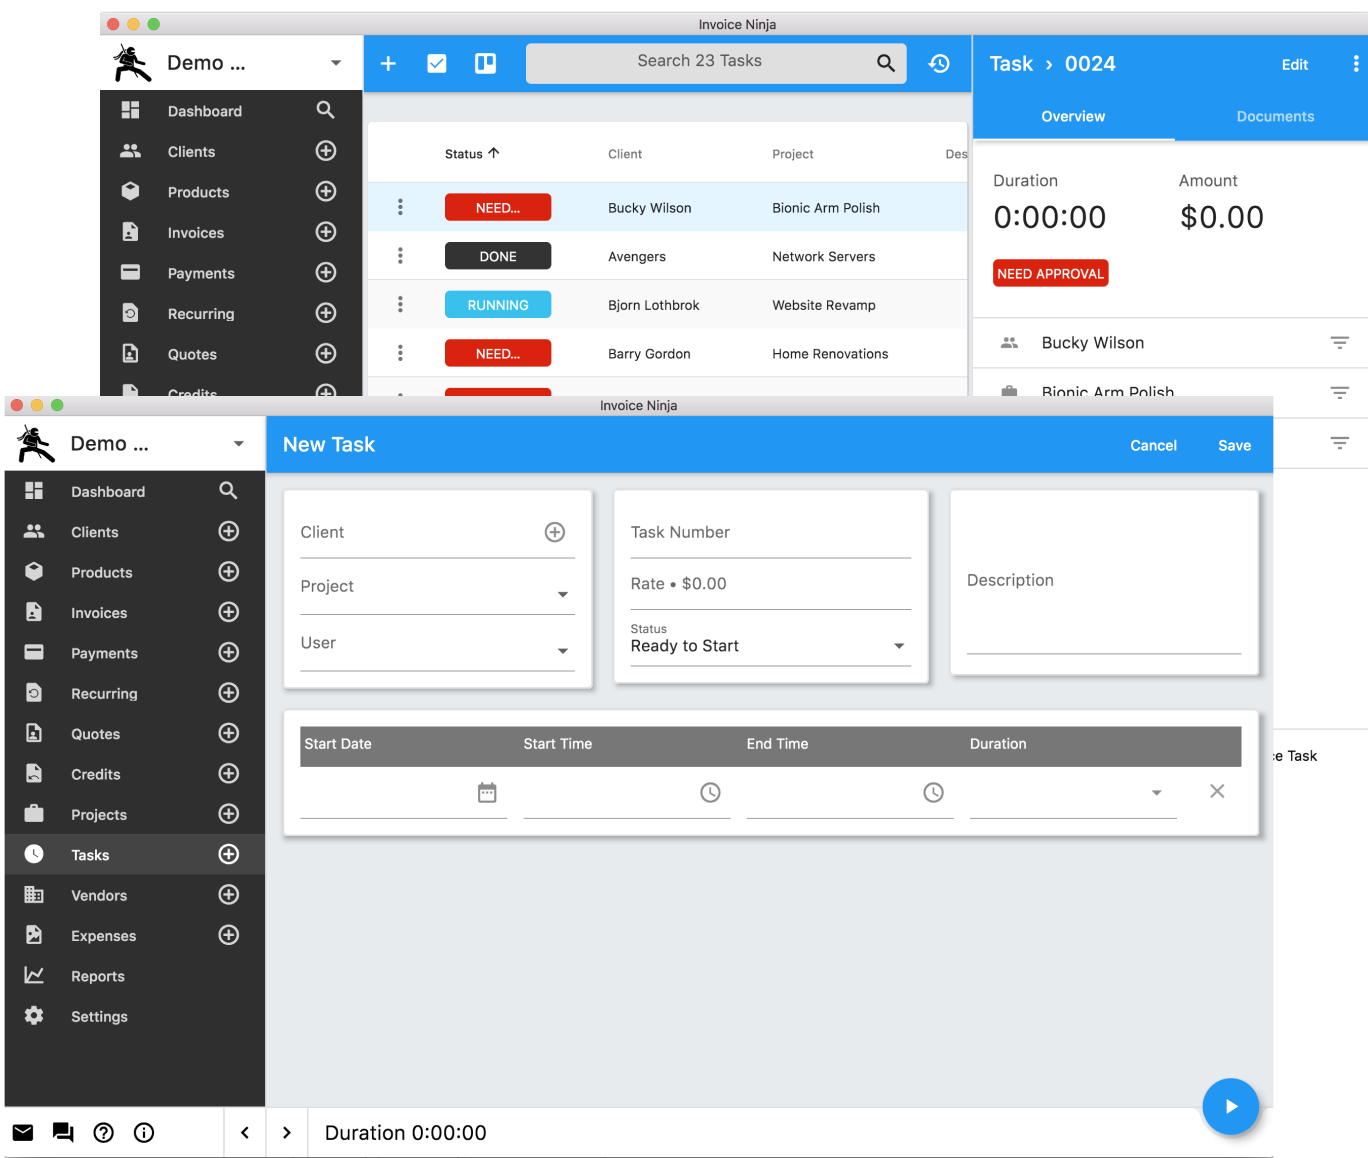This screenshot has height=1158, width=1368.
Task: Save the New Task
Action: pyautogui.click(x=1234, y=445)
